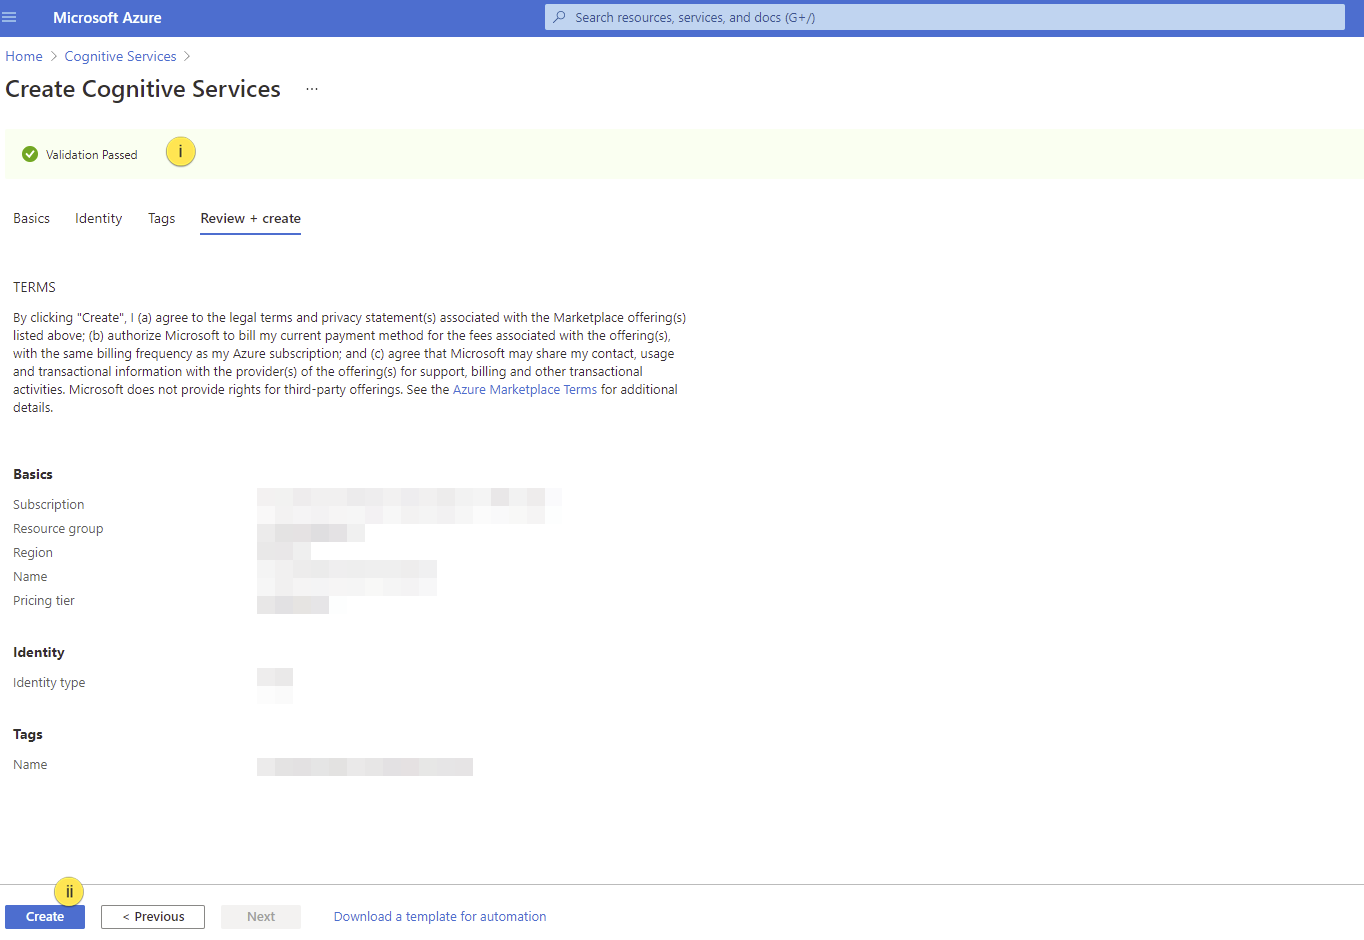Click the Create Cognitive Services page title

point(143,89)
